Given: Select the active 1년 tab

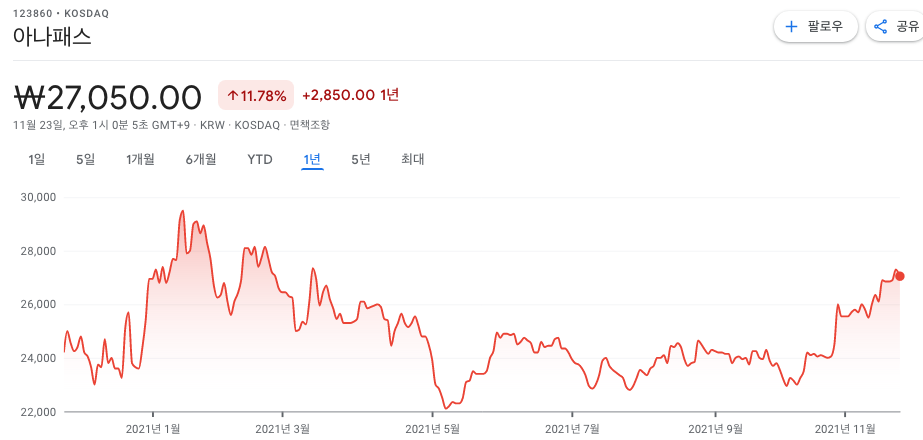Looking at the screenshot, I should point(312,159).
